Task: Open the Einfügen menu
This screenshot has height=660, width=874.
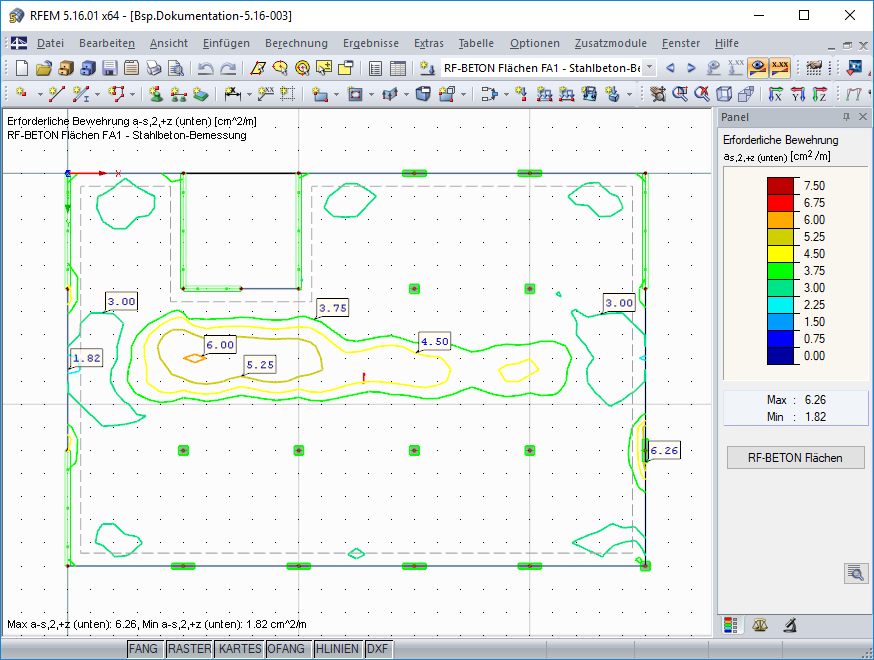Action: click(x=226, y=43)
